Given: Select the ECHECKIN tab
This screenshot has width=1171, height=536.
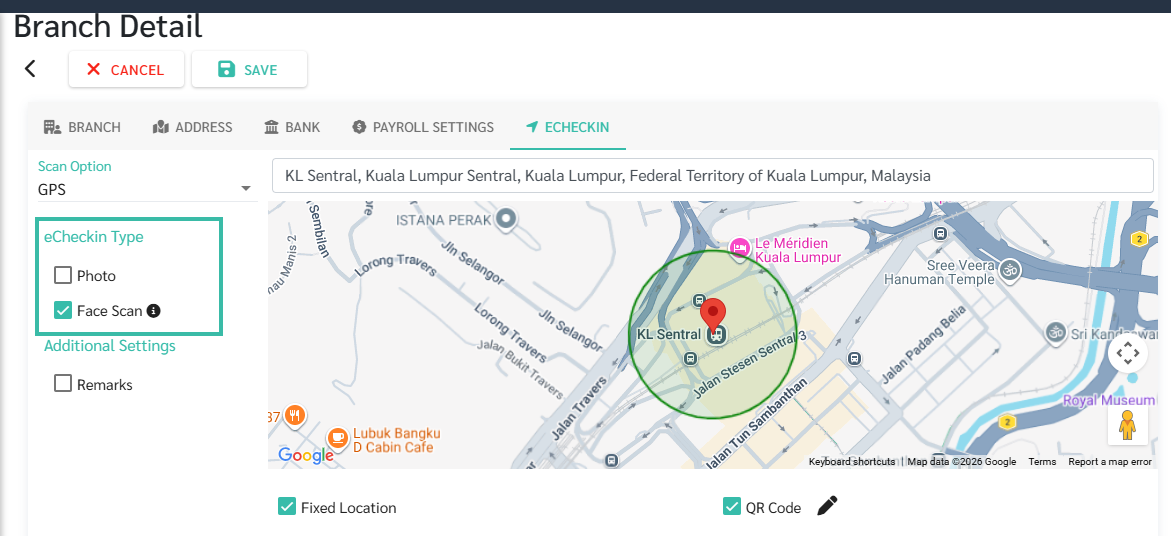Looking at the screenshot, I should (568, 127).
